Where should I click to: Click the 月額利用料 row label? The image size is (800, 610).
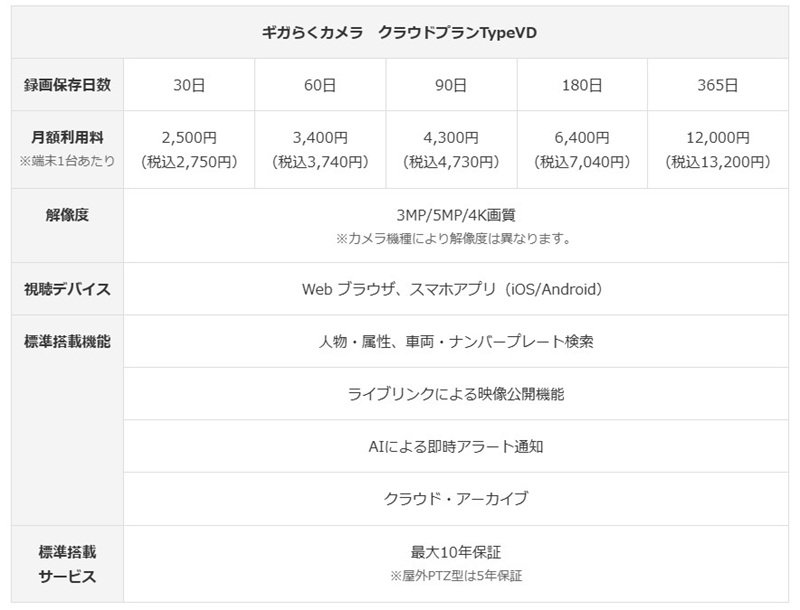coord(67,138)
